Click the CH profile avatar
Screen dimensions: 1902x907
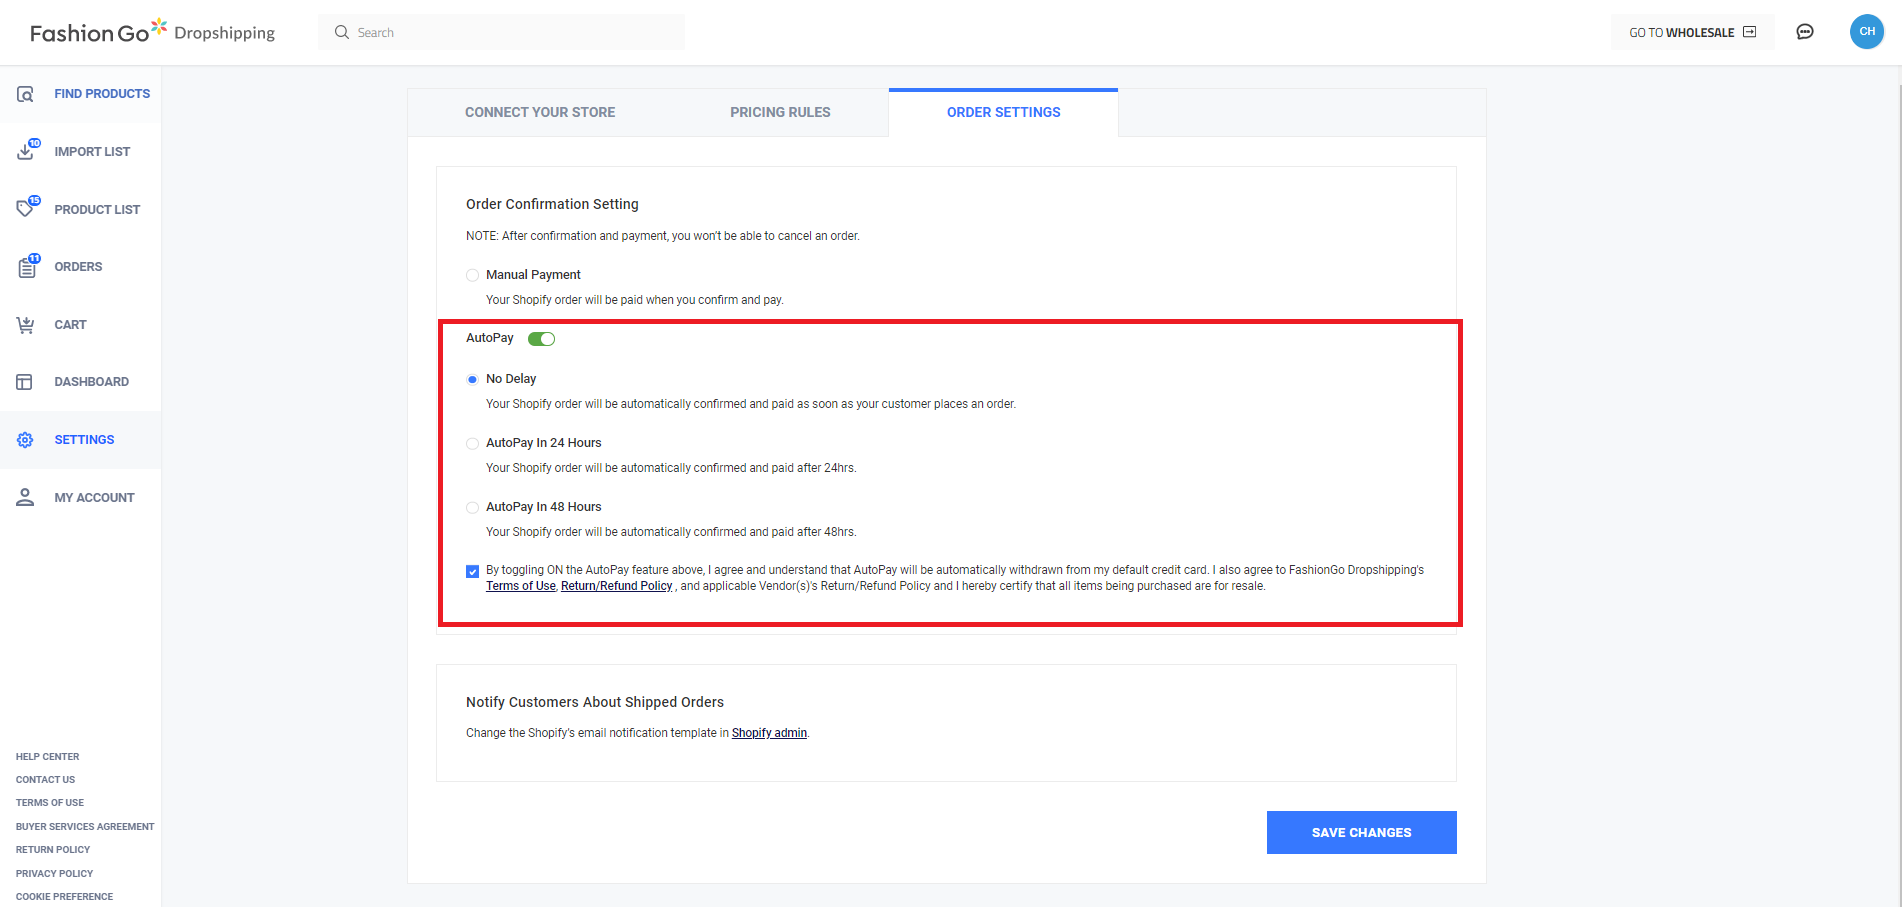[x=1866, y=32]
